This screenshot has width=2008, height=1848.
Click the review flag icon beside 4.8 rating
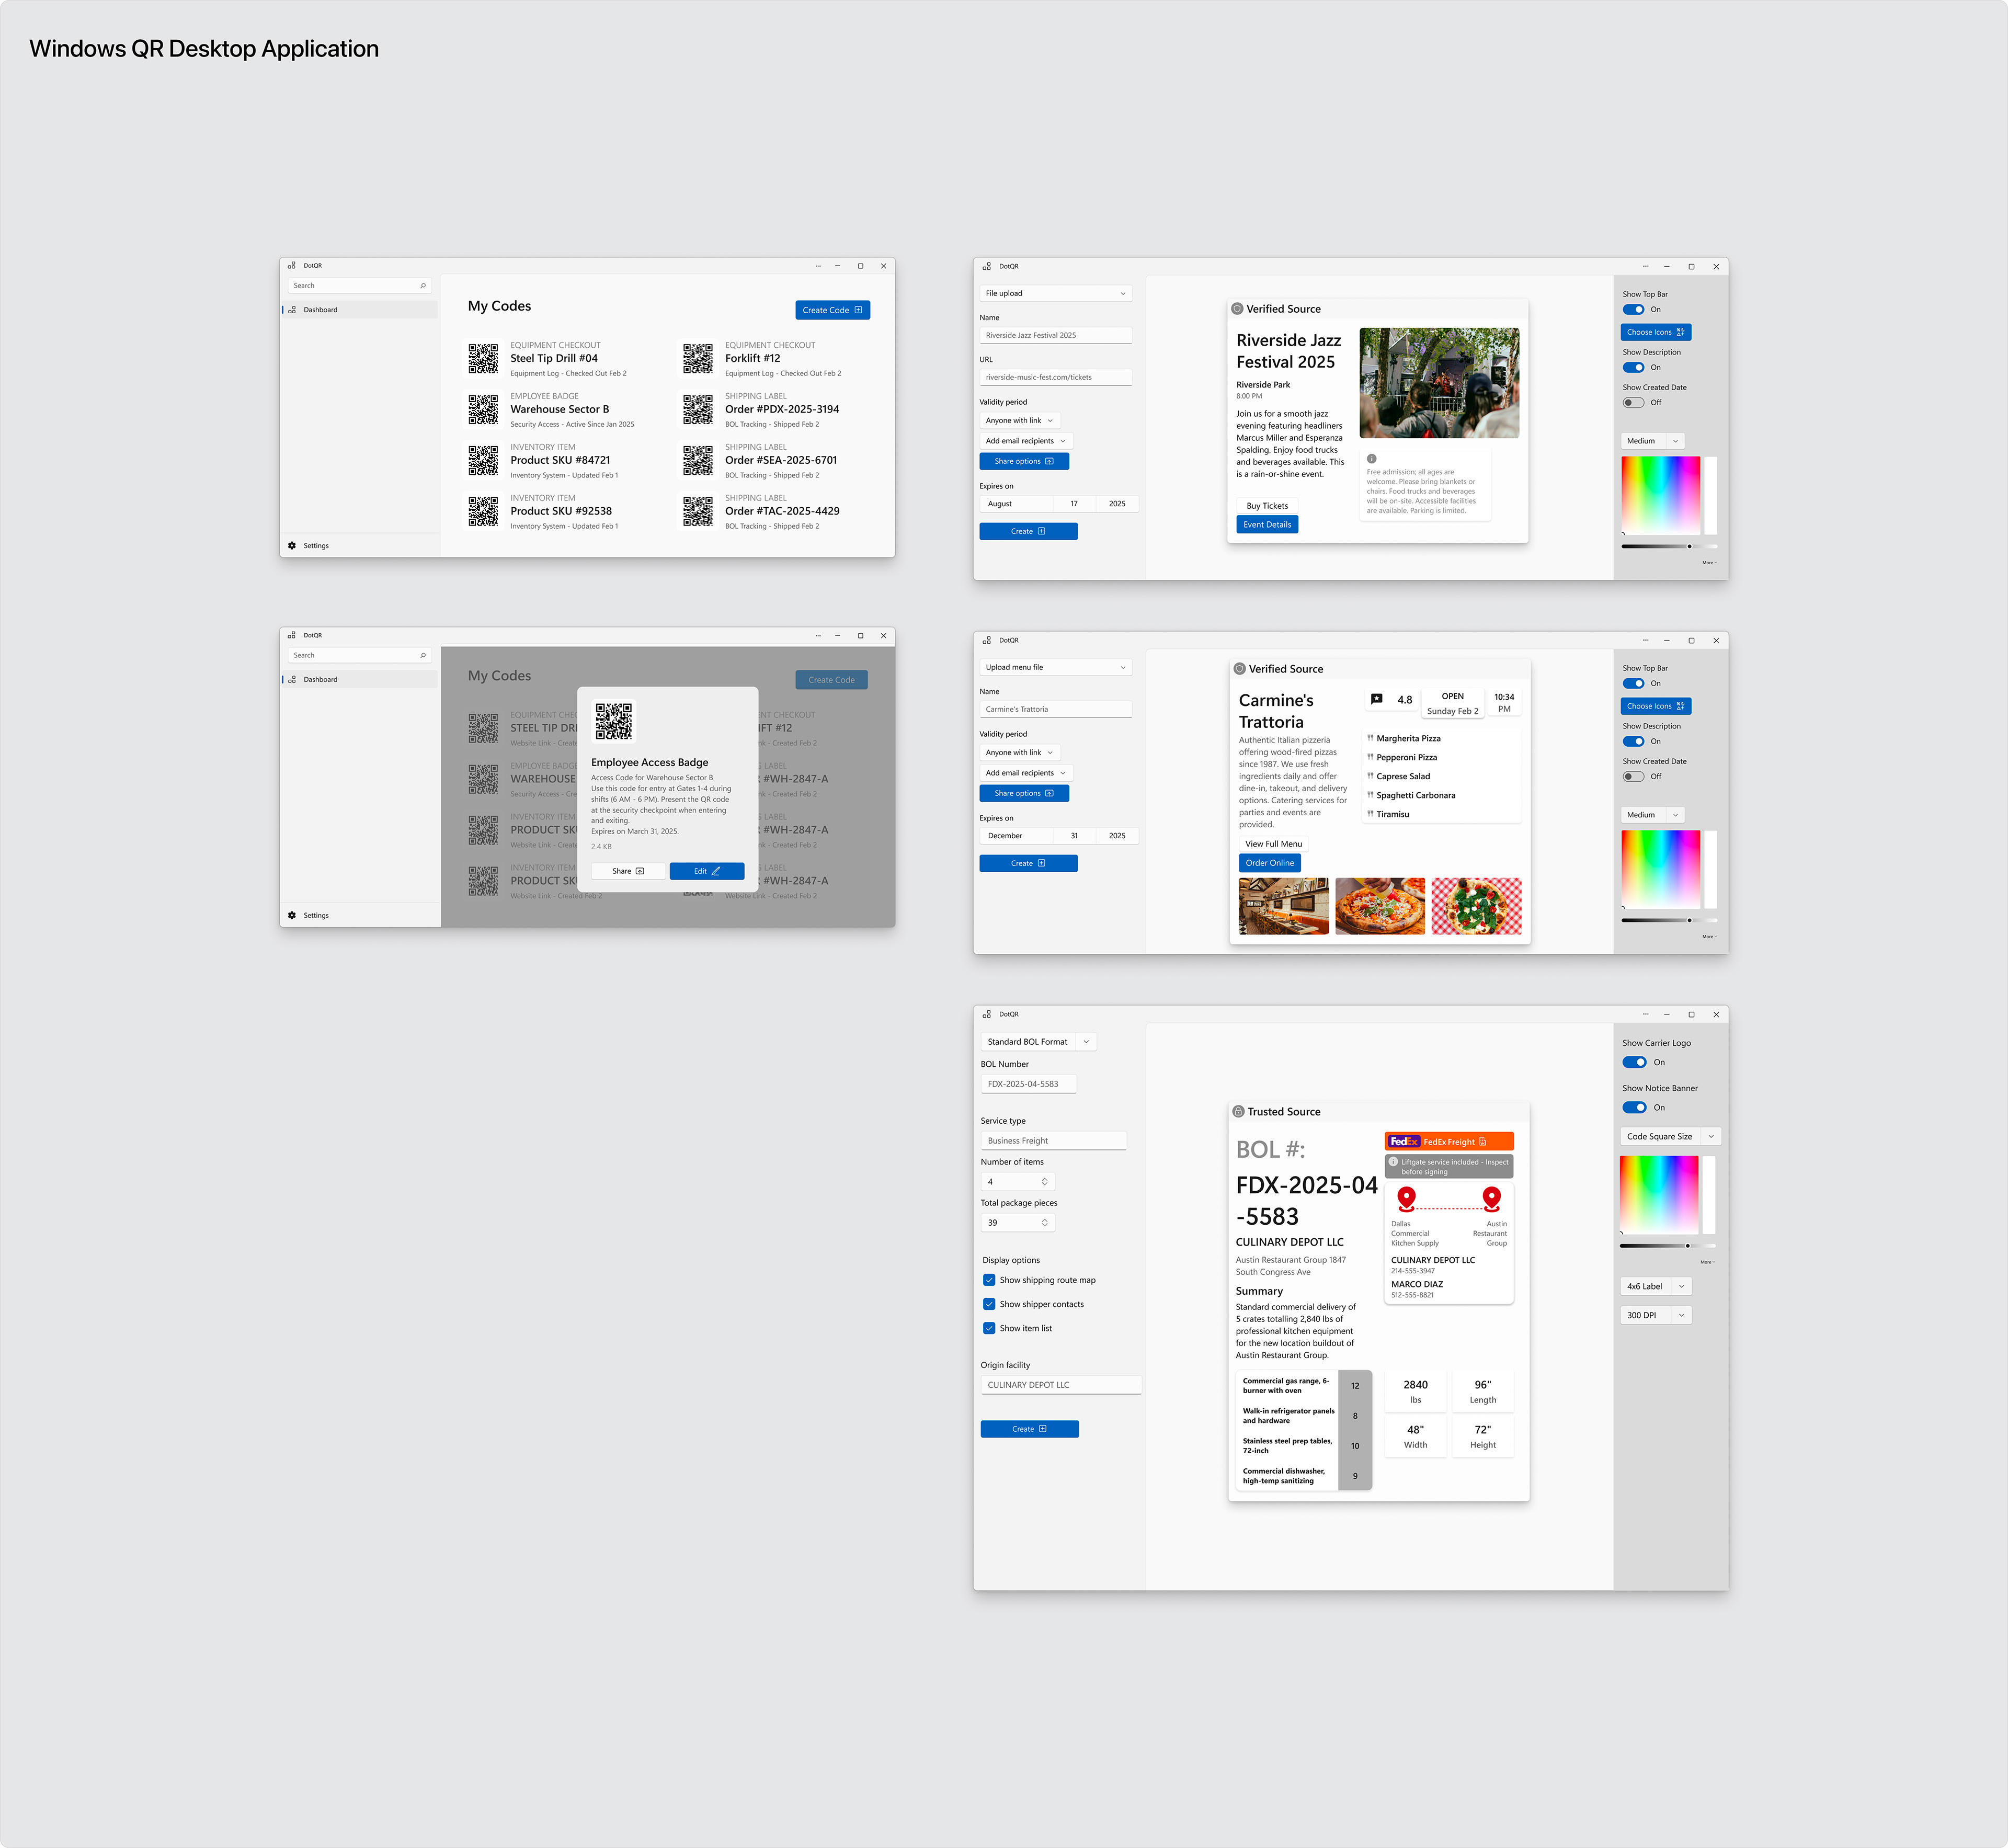tap(1376, 699)
